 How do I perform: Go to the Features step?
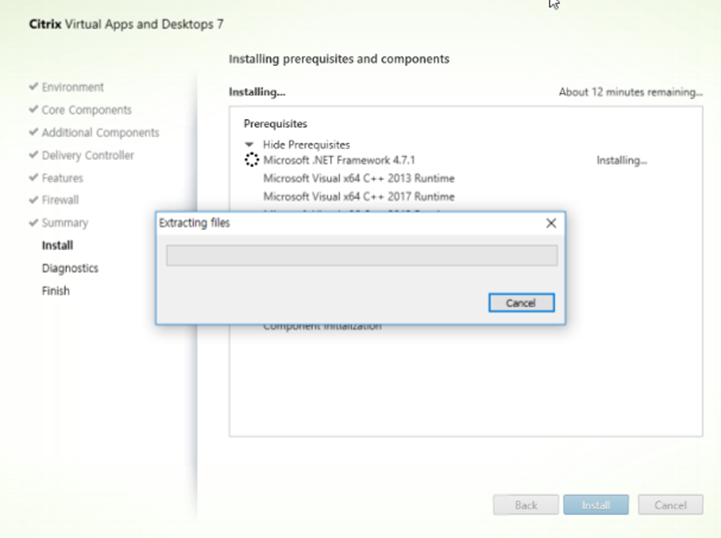63,178
